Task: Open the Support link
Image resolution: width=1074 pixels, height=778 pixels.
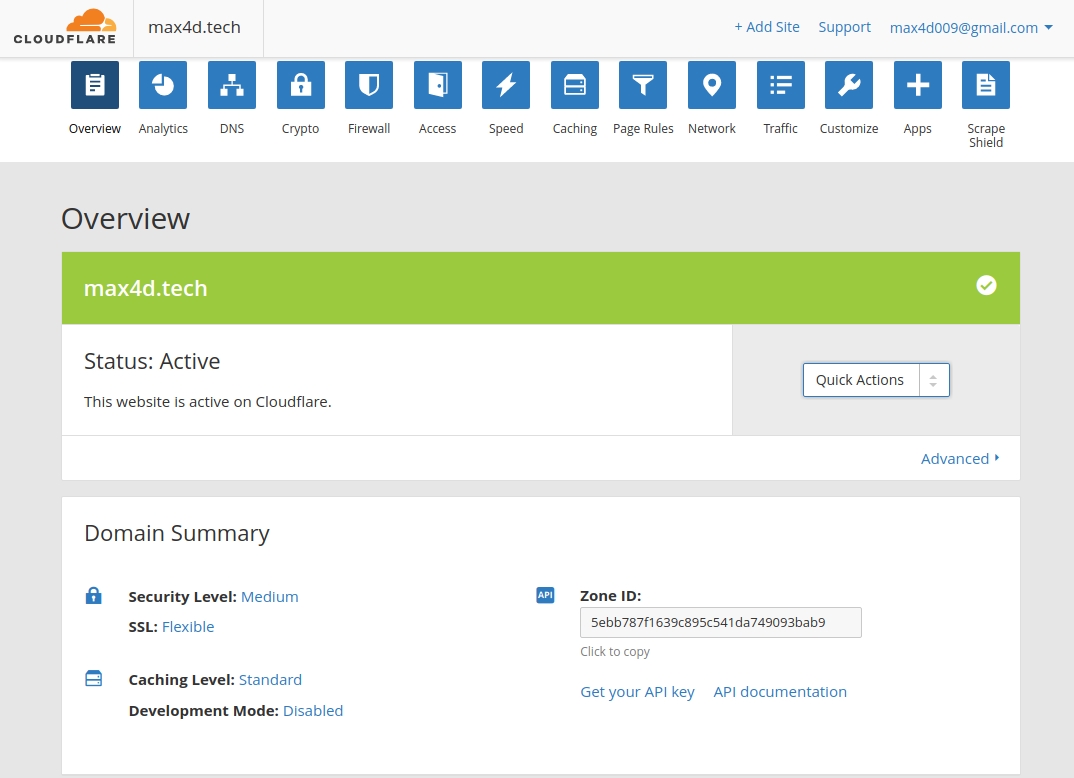Action: pos(845,27)
